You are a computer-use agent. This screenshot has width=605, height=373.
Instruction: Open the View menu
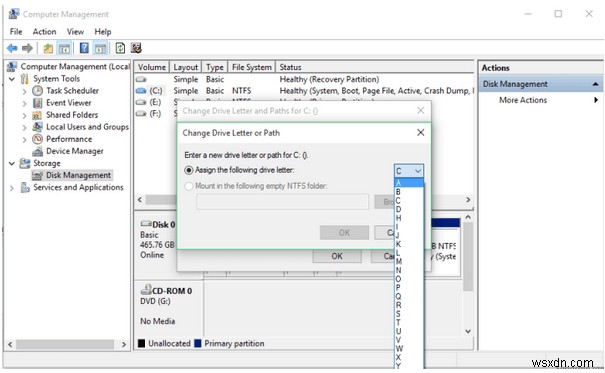click(75, 32)
